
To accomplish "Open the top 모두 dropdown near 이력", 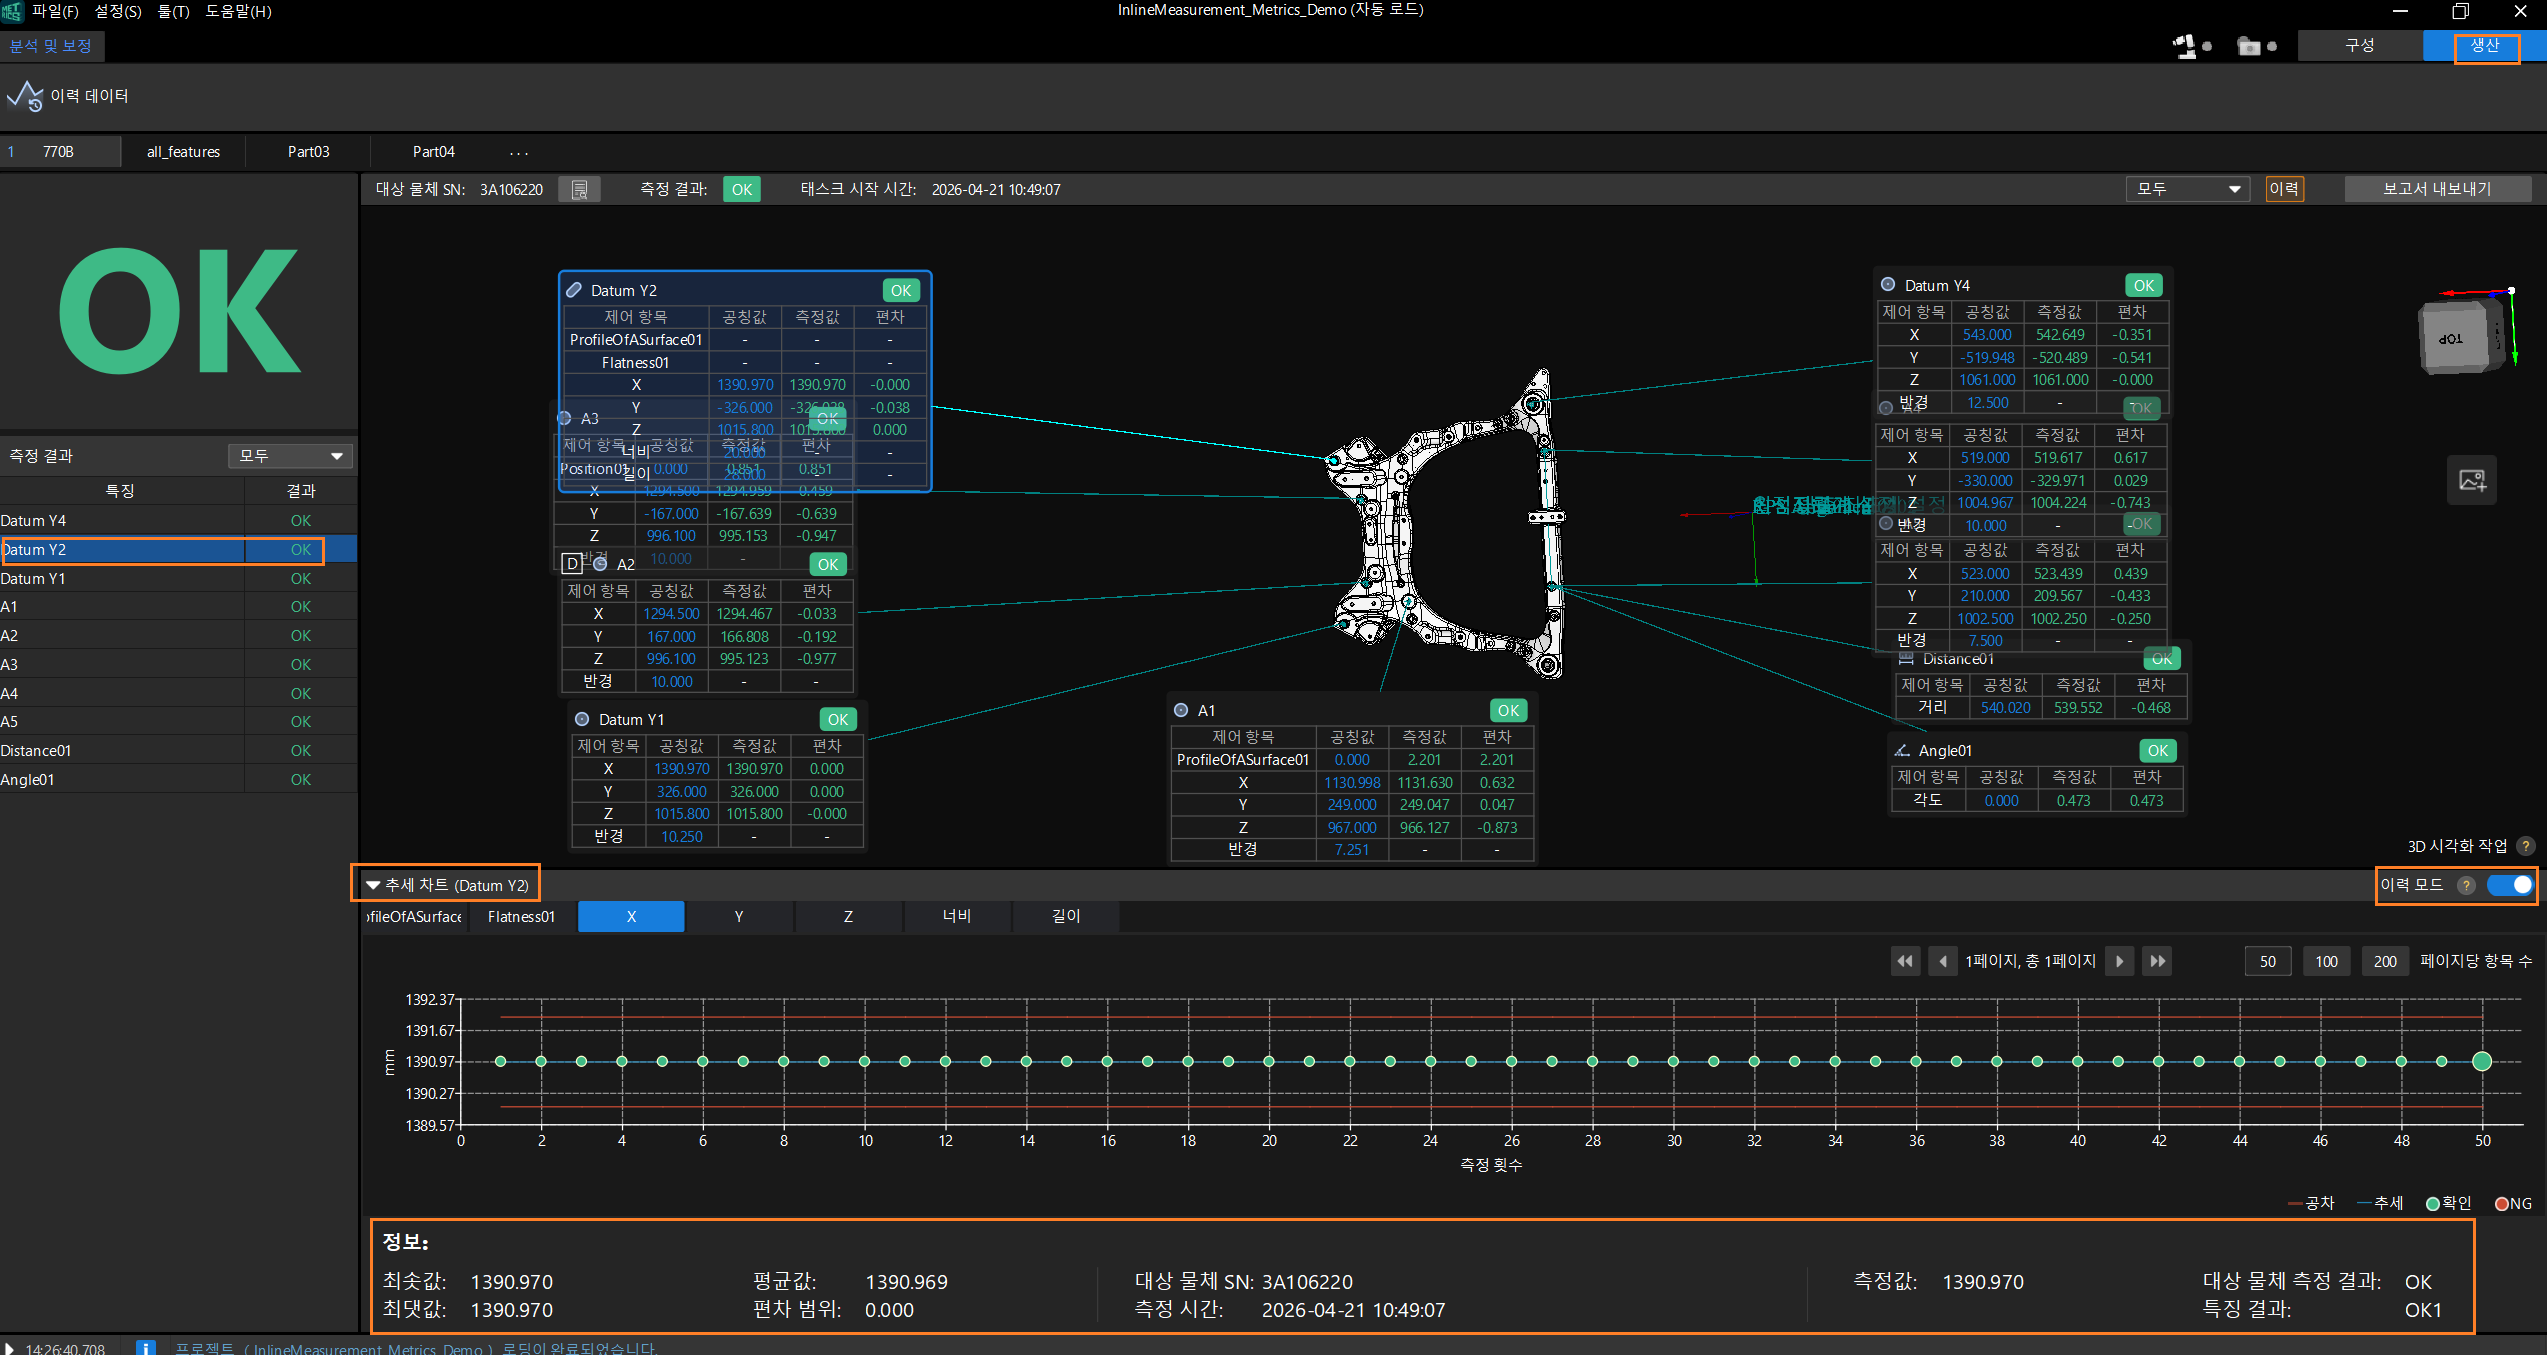I will (x=2188, y=189).
